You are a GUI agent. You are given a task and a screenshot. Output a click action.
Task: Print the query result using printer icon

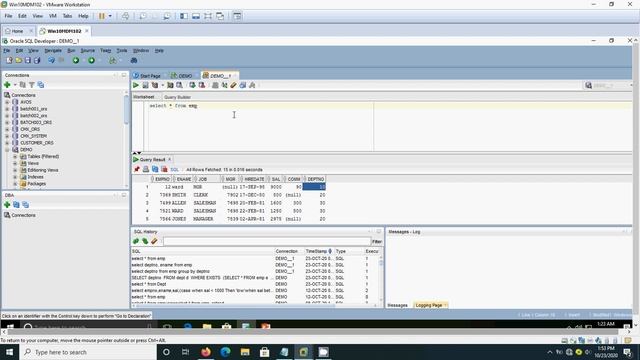pos(146,169)
